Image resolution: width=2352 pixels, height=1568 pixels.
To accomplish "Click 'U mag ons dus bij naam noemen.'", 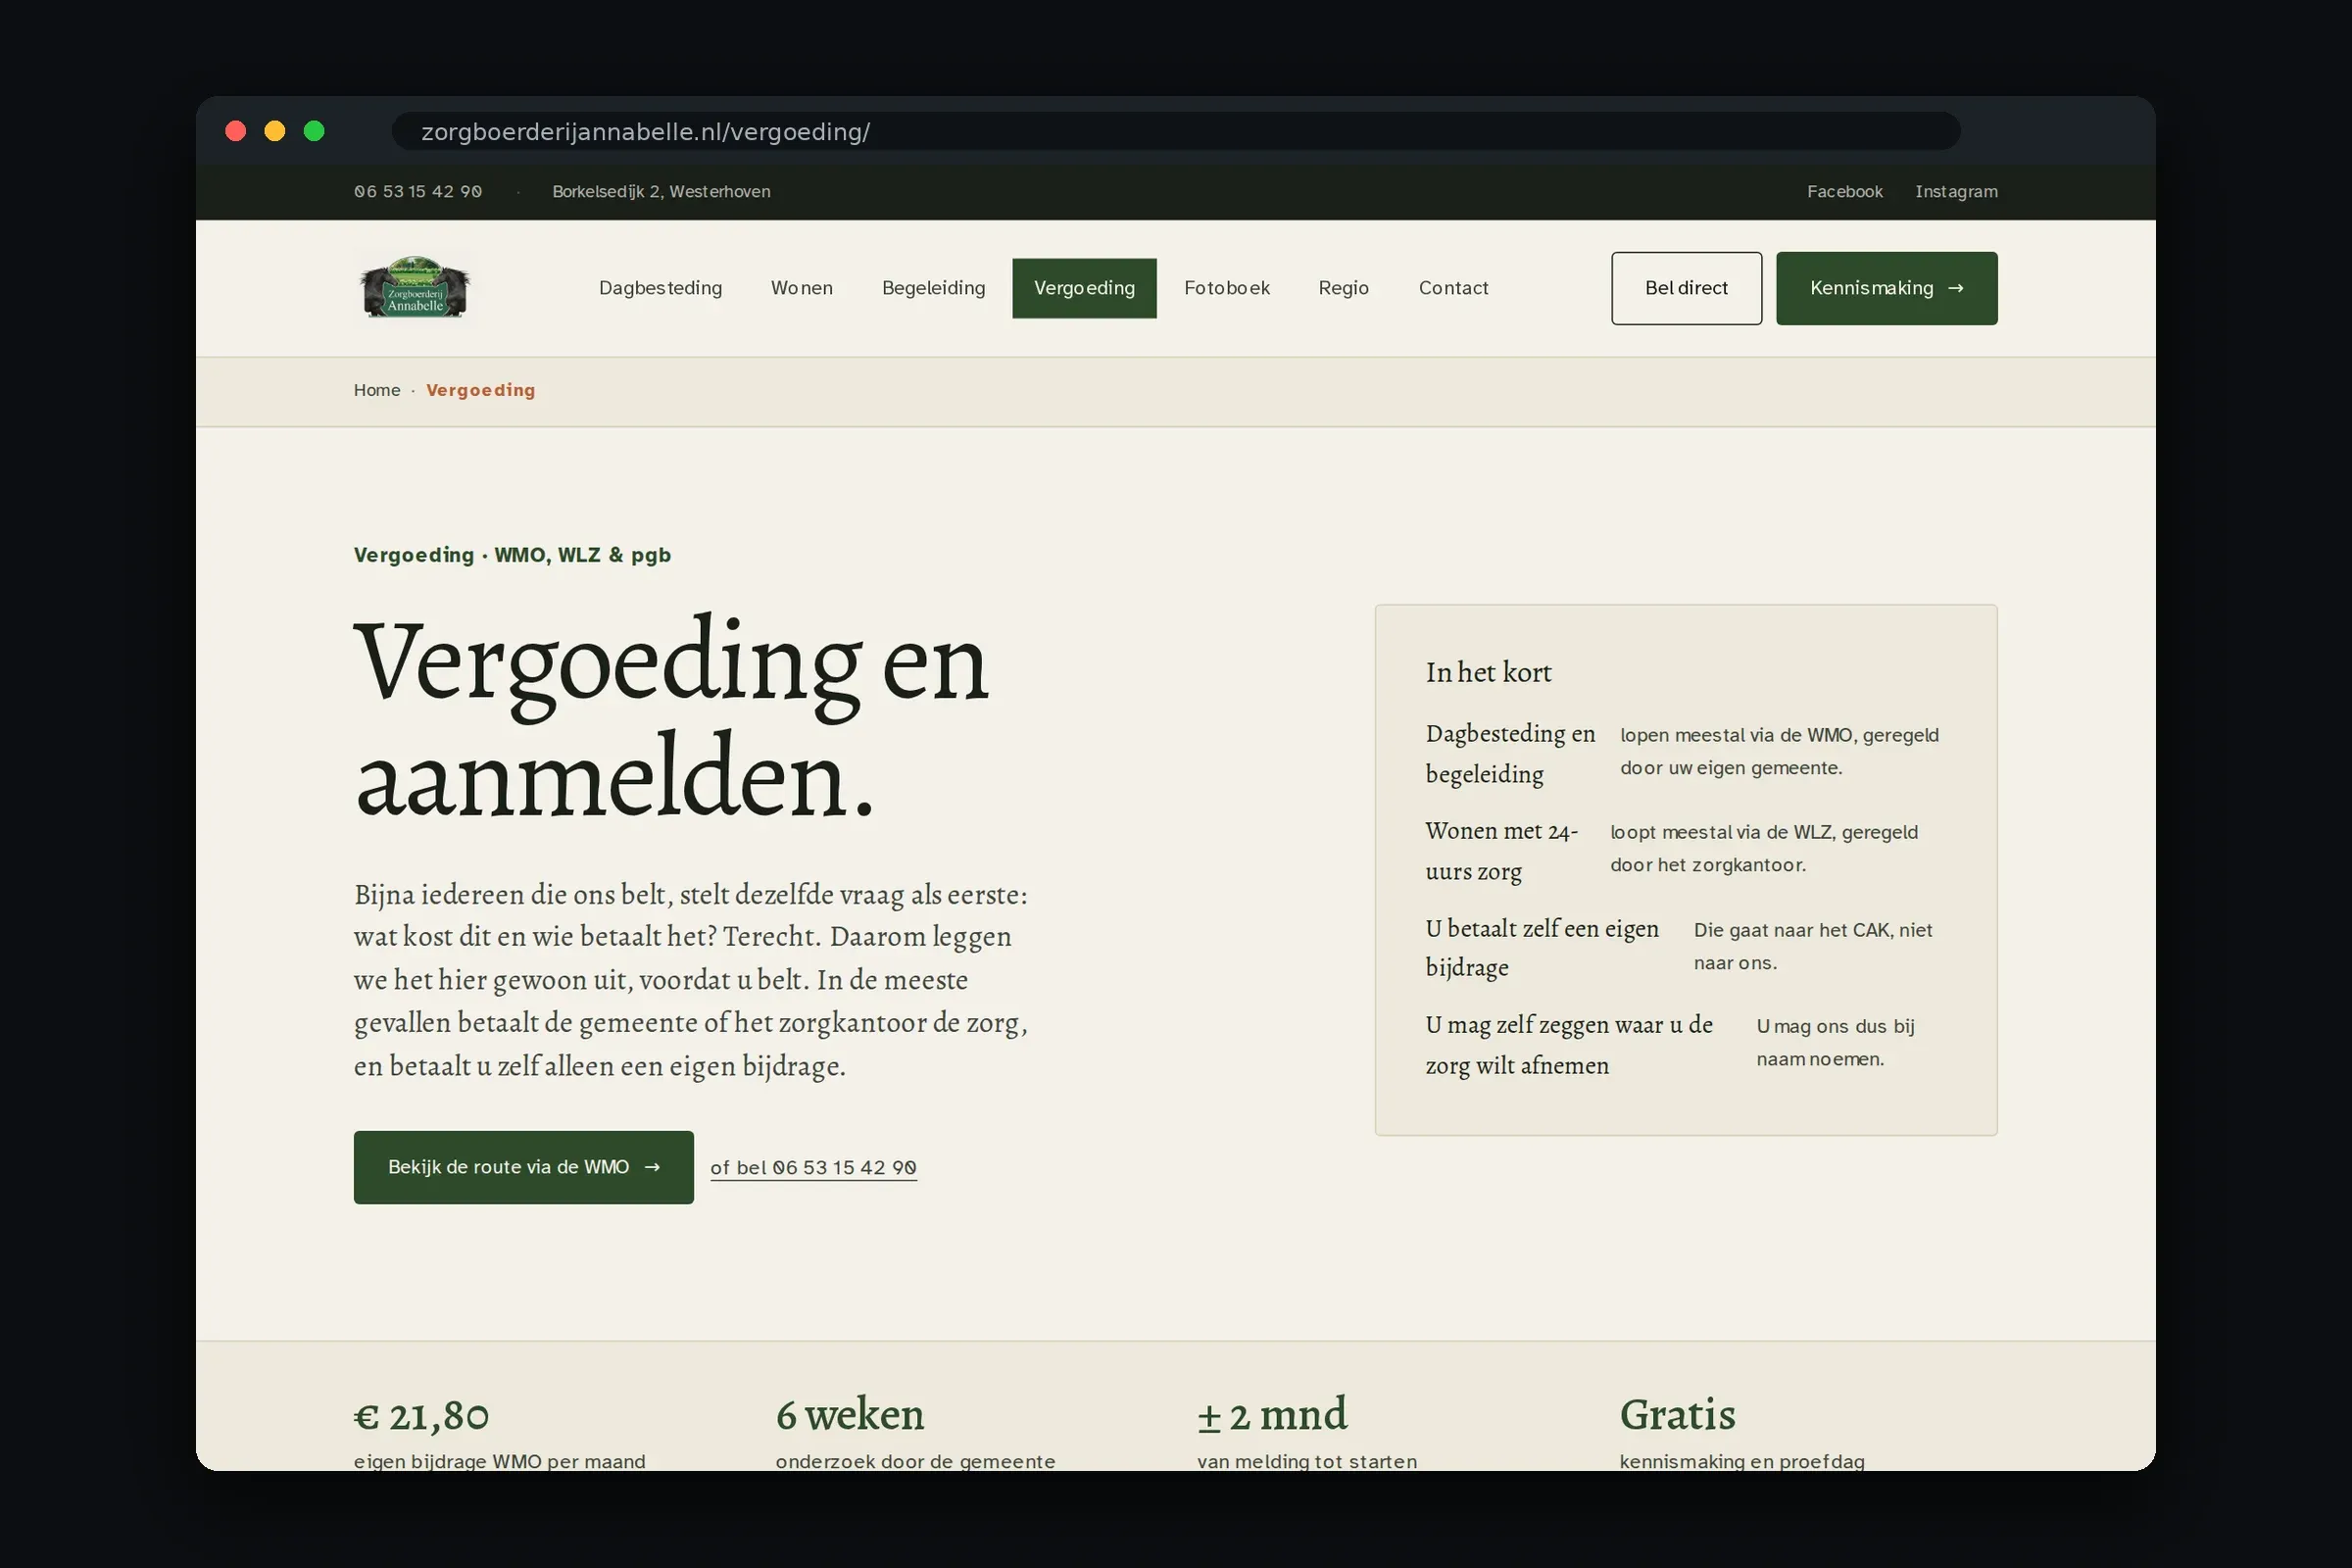I will click(x=1835, y=1042).
